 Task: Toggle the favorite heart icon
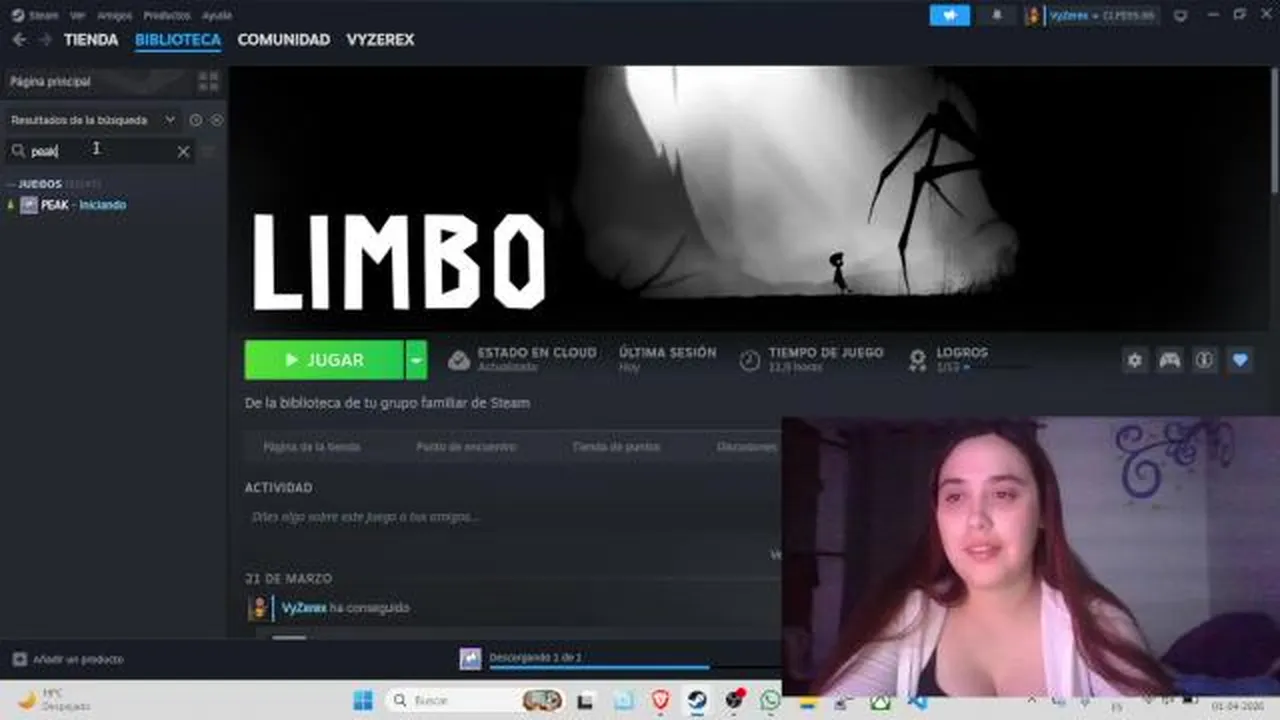pyautogui.click(x=1240, y=360)
